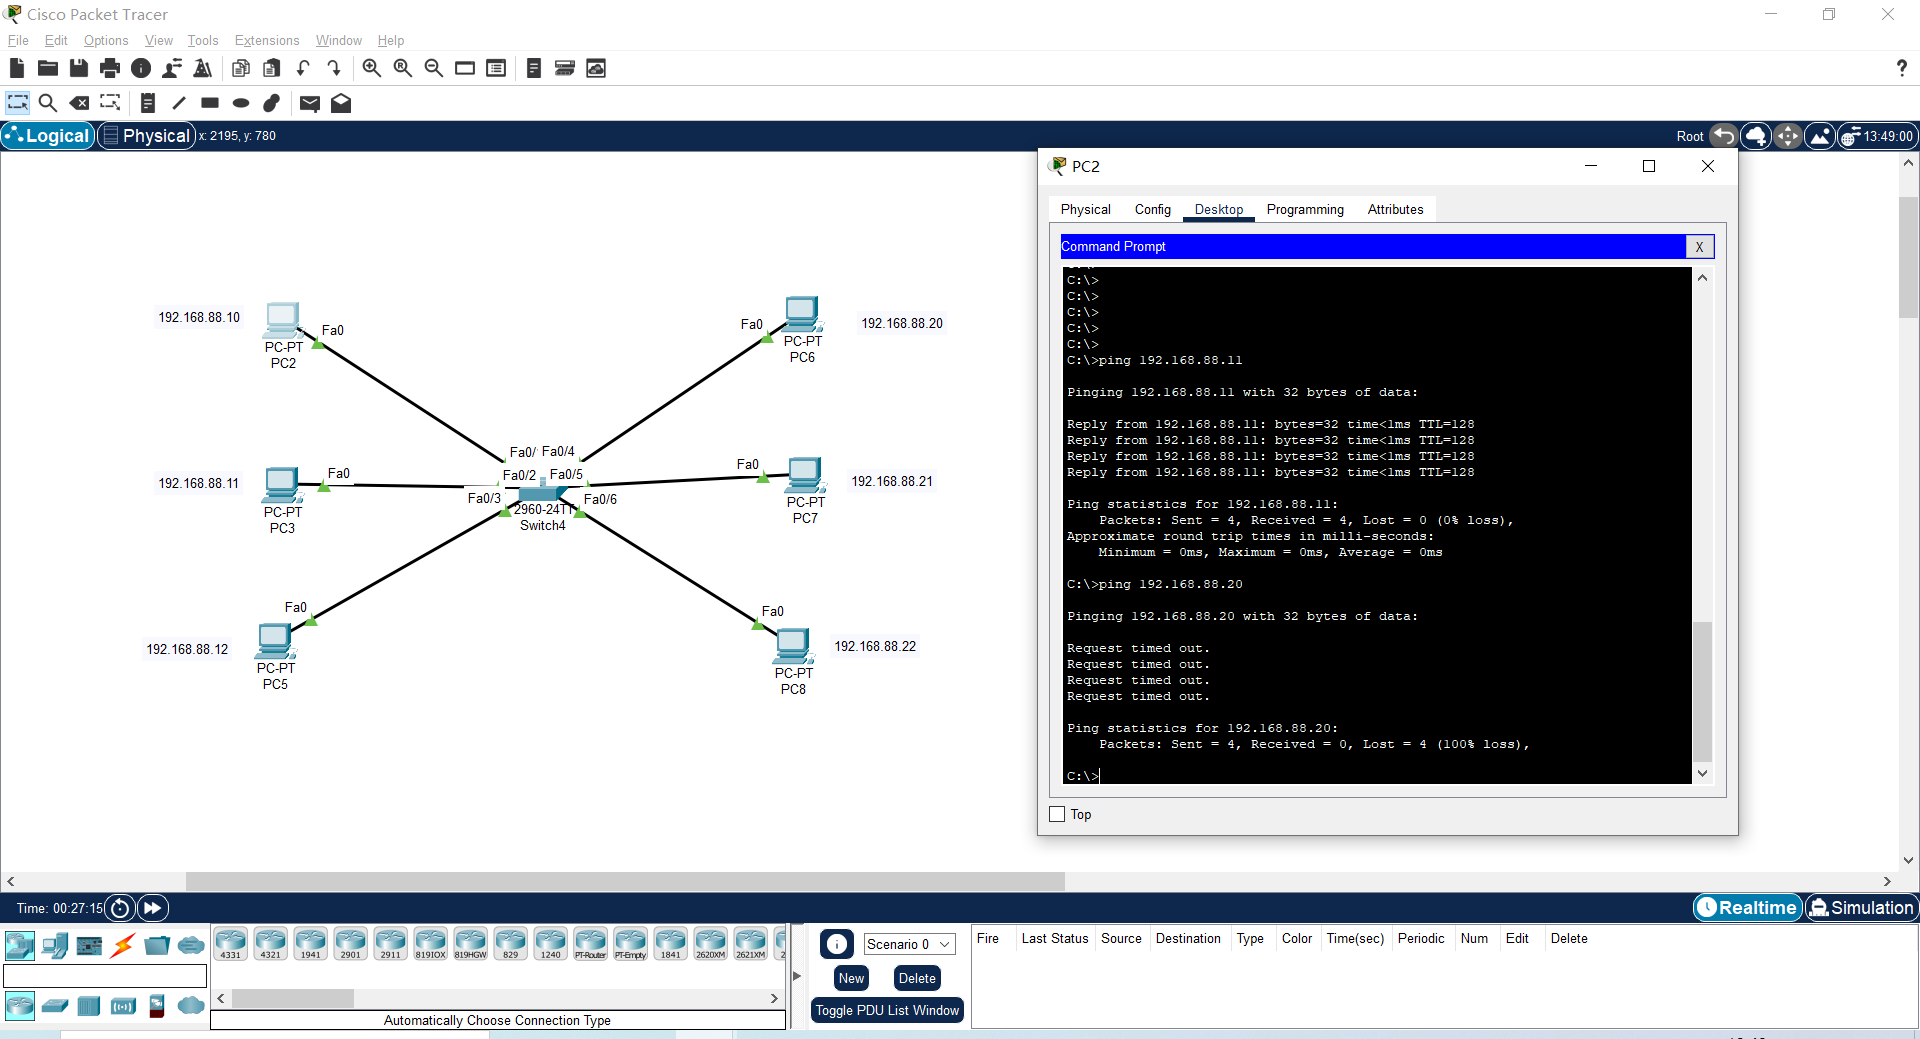Viewport: 1920px width, 1039px height.
Task: Open a file with folder icon
Action: click(x=47, y=68)
